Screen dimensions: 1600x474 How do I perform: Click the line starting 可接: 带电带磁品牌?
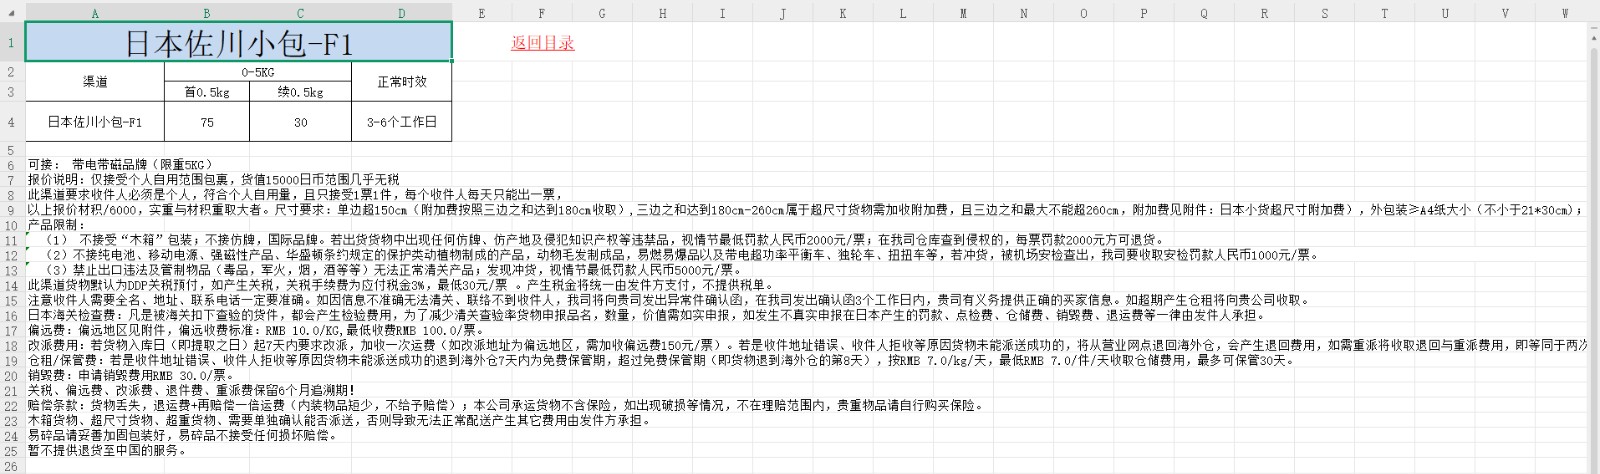(x=120, y=165)
